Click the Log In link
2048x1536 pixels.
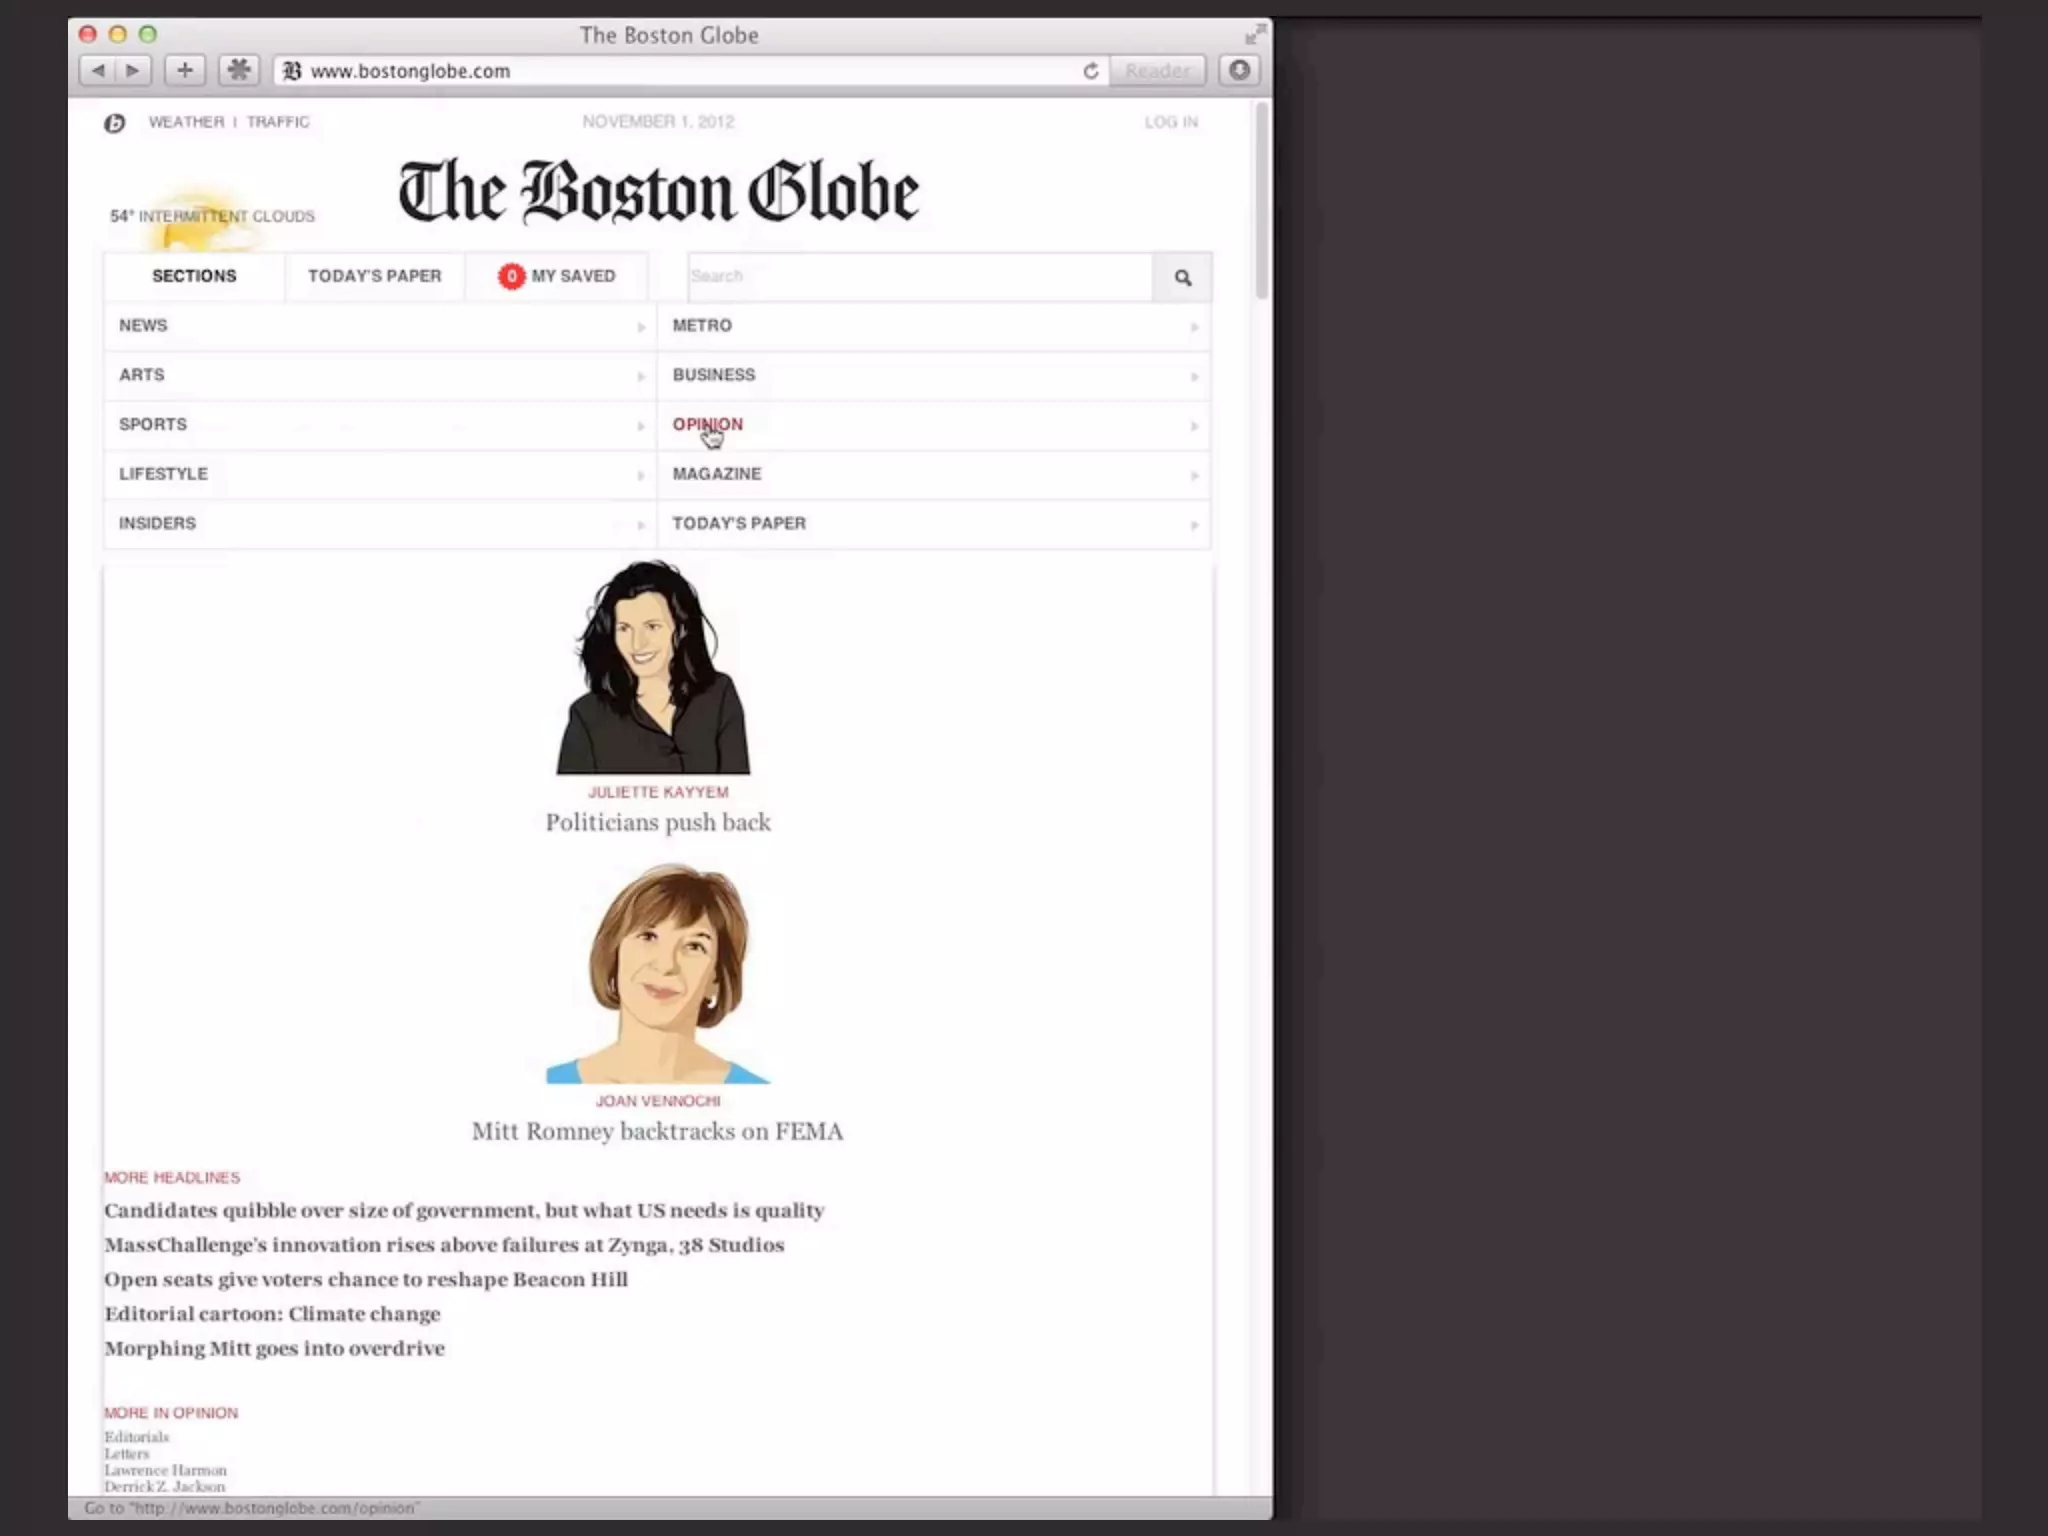tap(1171, 122)
